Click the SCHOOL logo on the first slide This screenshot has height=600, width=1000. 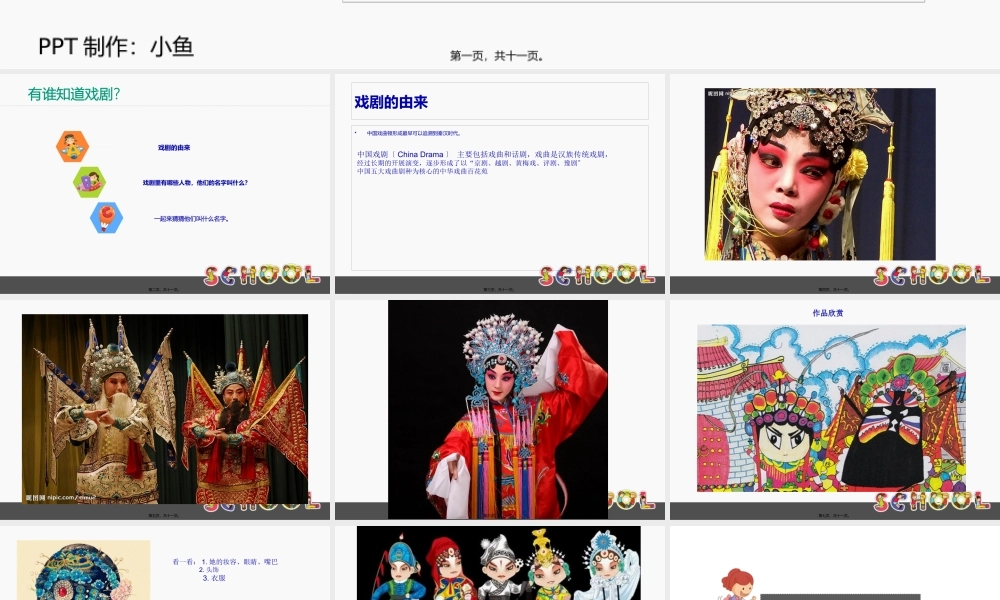click(260, 271)
